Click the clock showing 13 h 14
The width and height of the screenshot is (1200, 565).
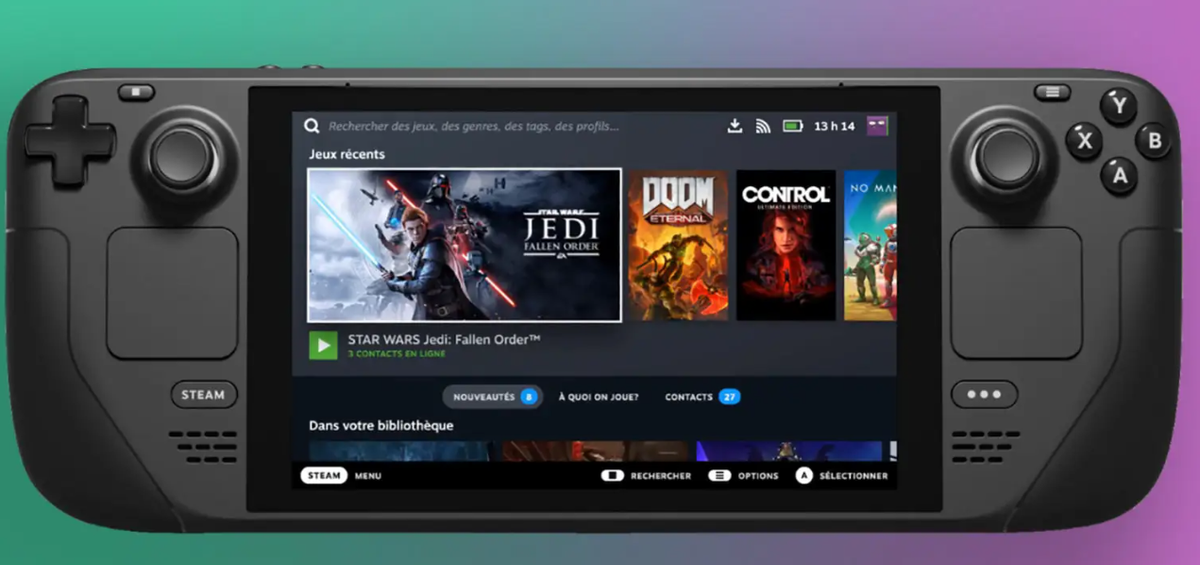pos(834,126)
